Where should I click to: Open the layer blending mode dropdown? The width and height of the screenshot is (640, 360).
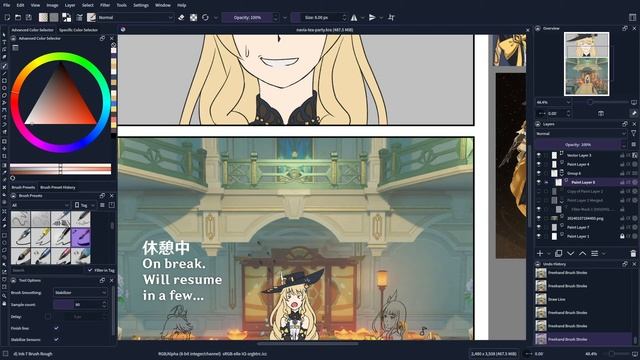coord(581,133)
